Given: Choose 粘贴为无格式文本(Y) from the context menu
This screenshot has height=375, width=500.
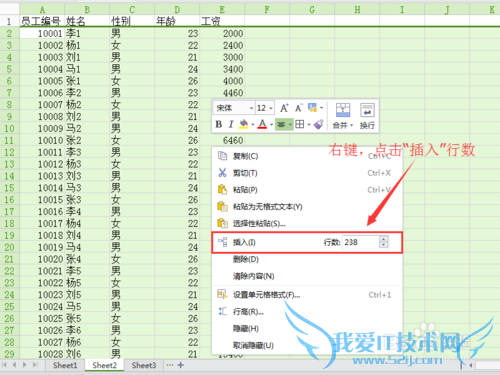Looking at the screenshot, I should [x=307, y=207].
